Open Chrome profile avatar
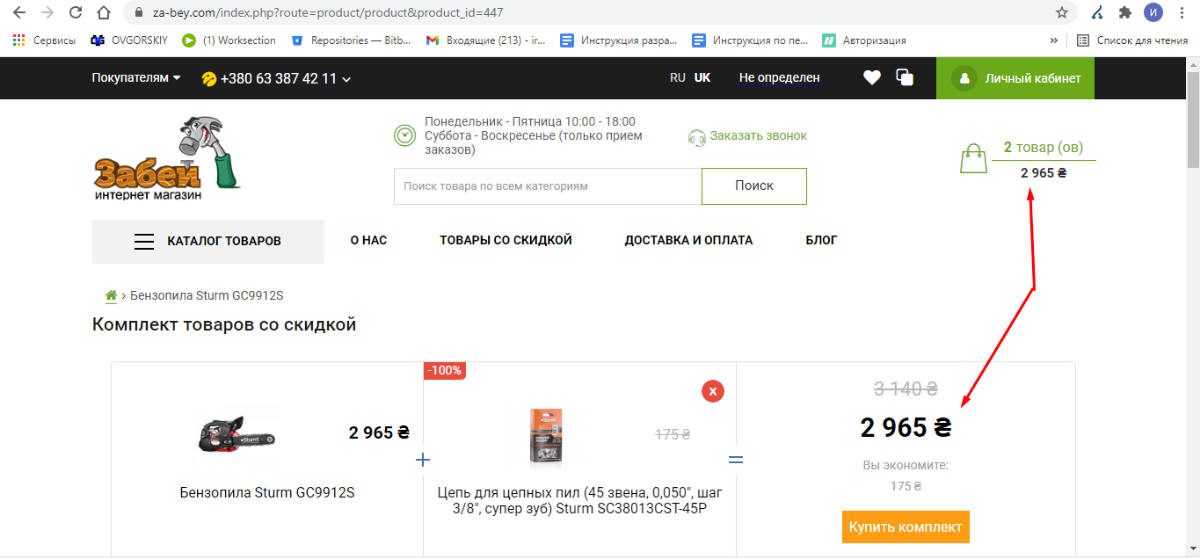This screenshot has width=1200, height=559. click(1153, 13)
